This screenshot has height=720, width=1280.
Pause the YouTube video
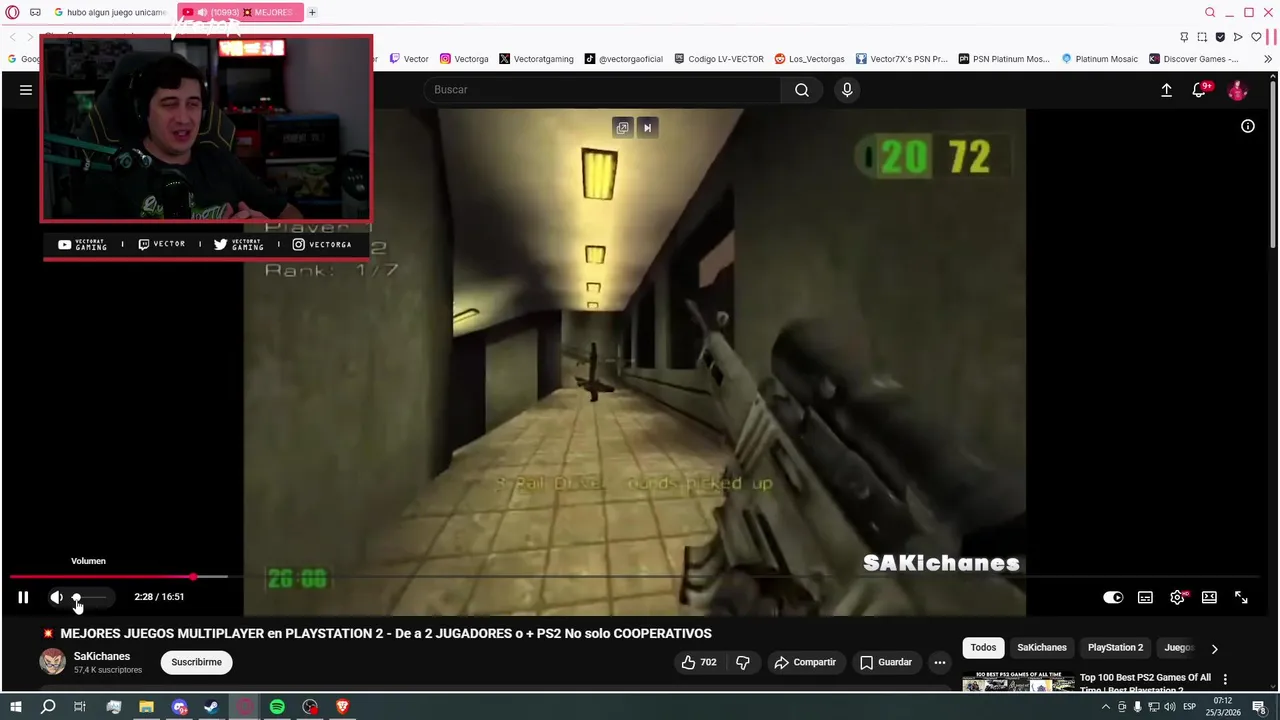point(23,597)
